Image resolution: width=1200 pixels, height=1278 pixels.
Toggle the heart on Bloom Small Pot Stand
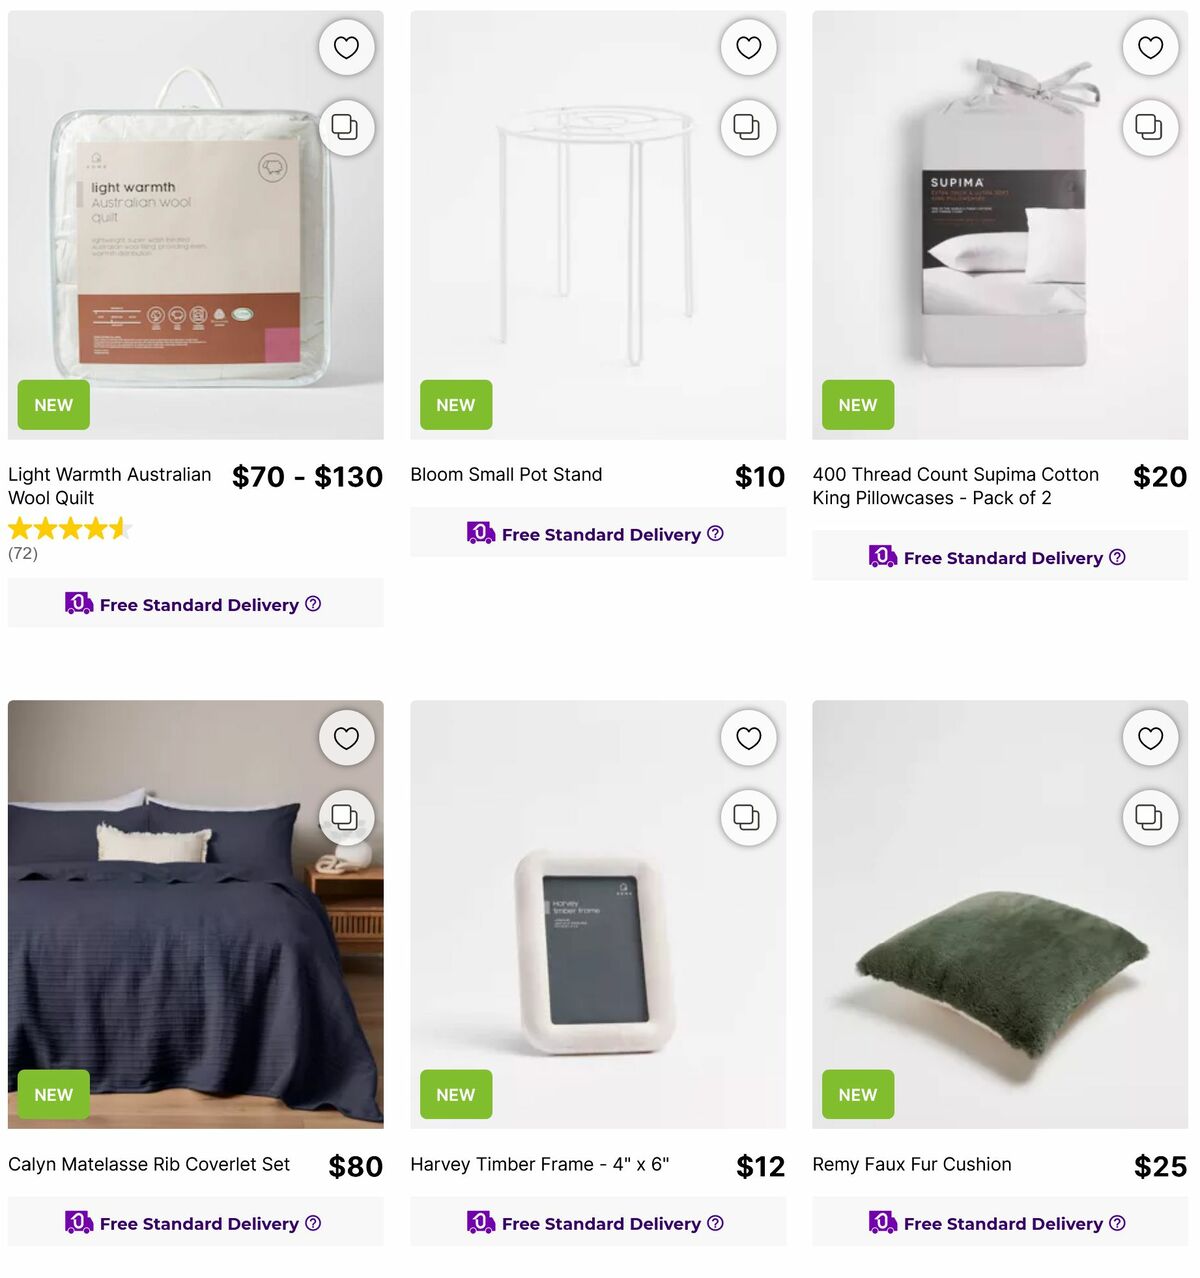point(748,47)
